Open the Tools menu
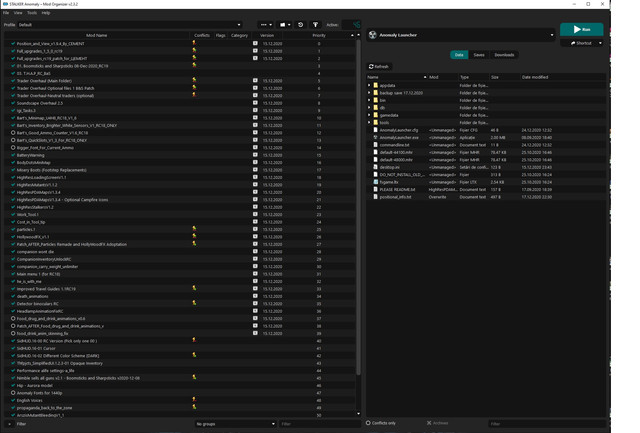Viewport: 640px width, 433px height. click(x=32, y=13)
